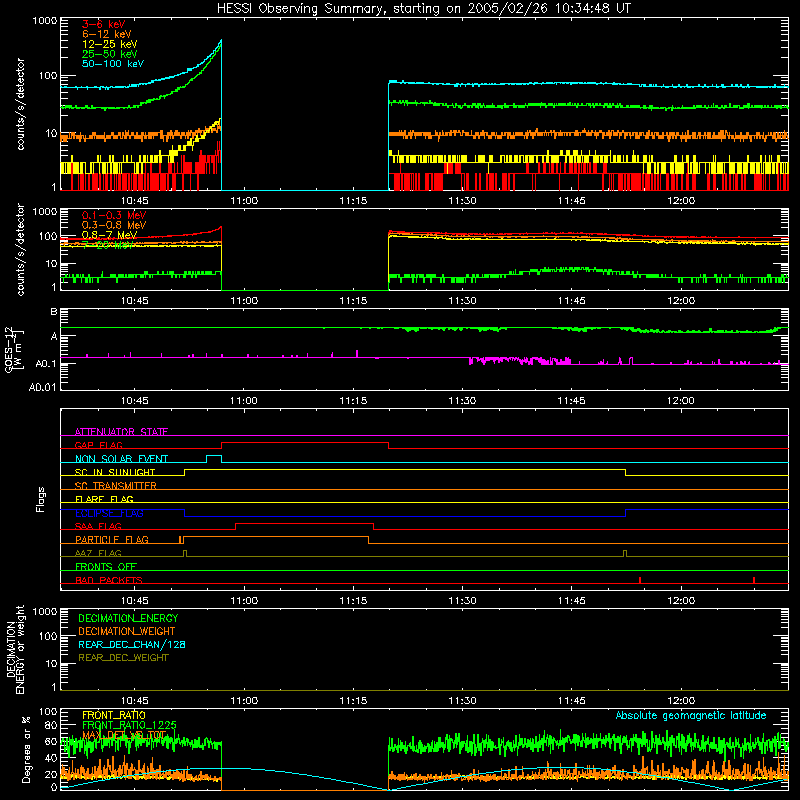Select the A0.01 tick label on GOES axis
This screenshot has height=800, width=800.
43,387
